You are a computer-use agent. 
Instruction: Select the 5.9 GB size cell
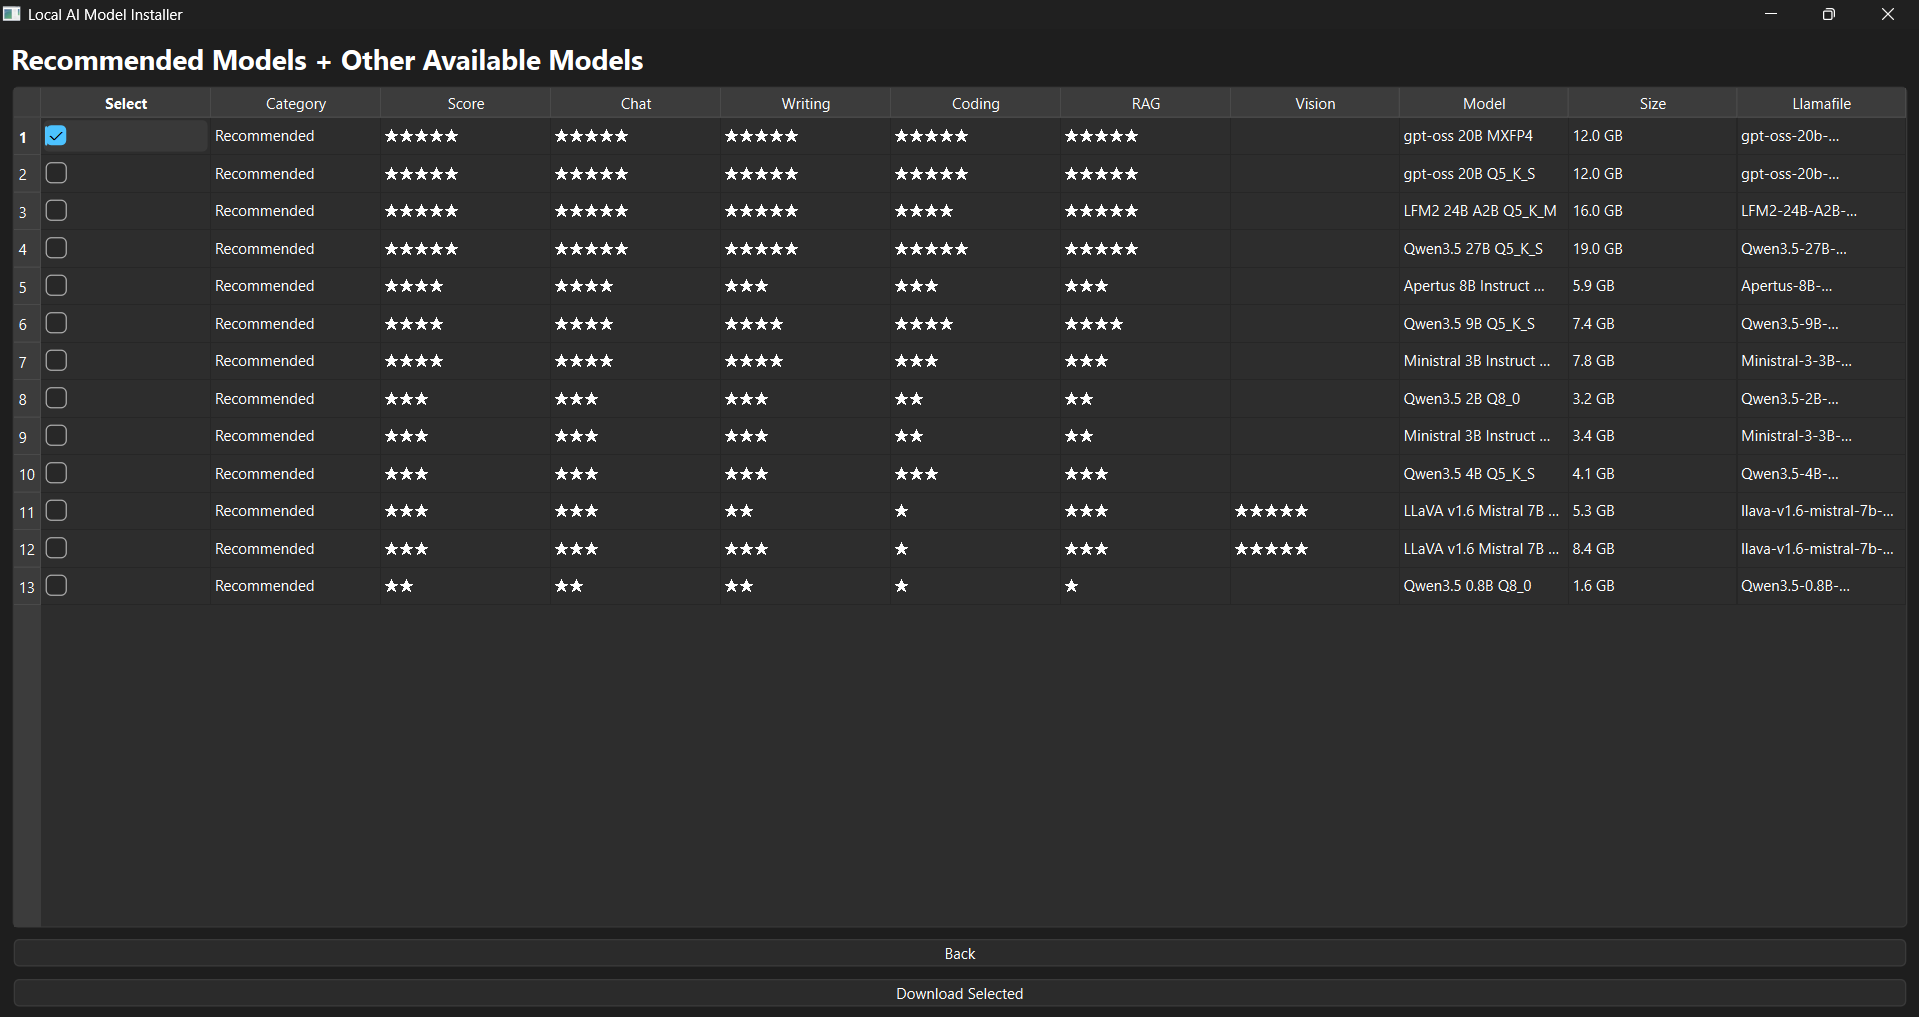click(1653, 286)
